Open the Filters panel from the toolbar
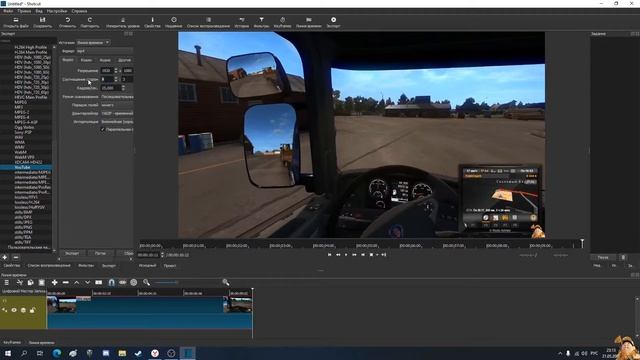This screenshot has width=640, height=360. 261,22
